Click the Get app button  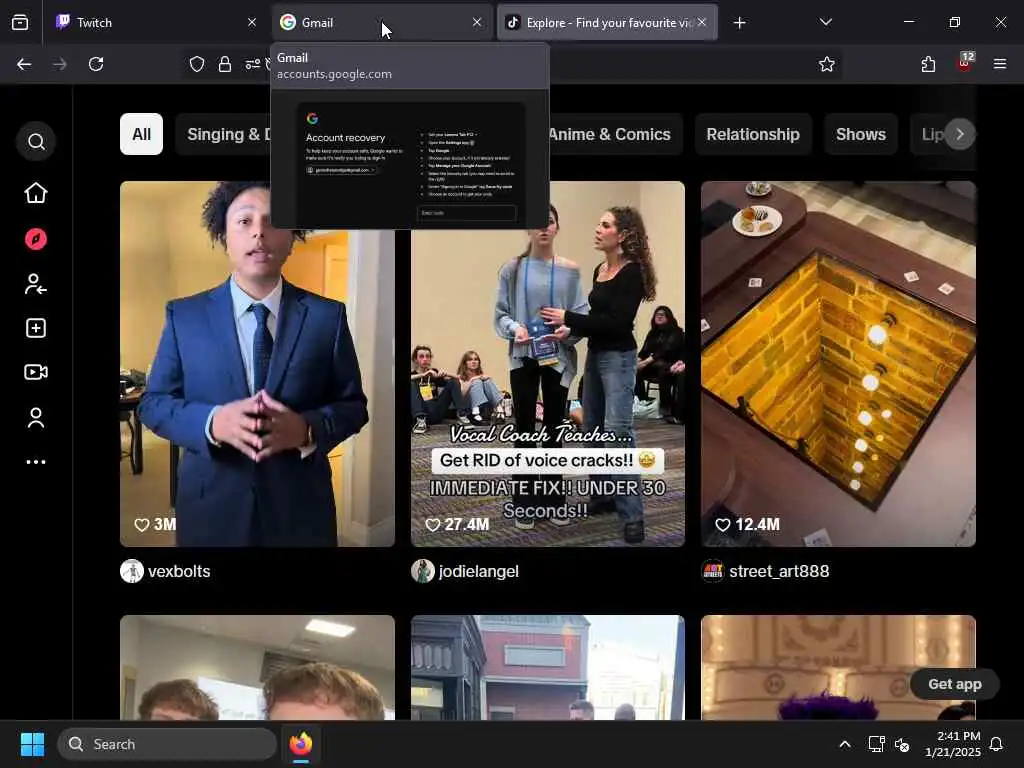tap(955, 684)
